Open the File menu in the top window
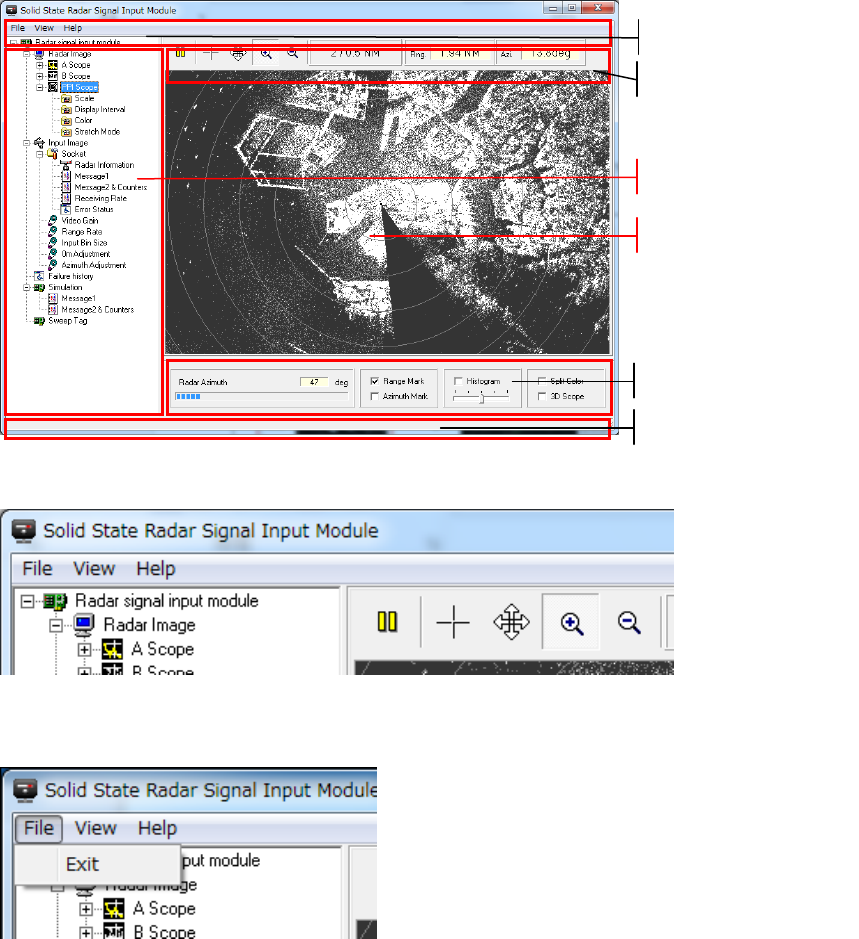Image resolution: width=859 pixels, height=939 pixels. (18, 28)
